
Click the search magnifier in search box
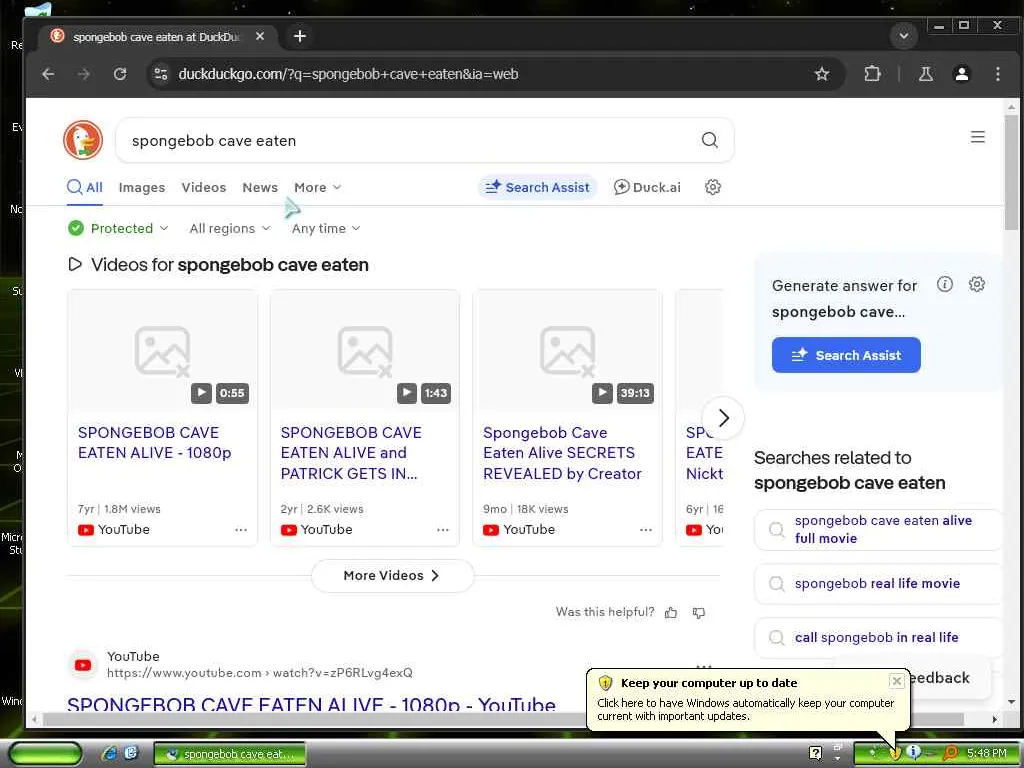click(x=709, y=140)
